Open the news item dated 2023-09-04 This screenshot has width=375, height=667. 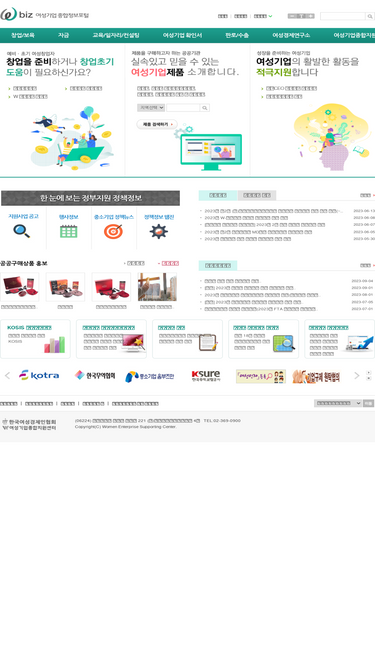[232, 281]
